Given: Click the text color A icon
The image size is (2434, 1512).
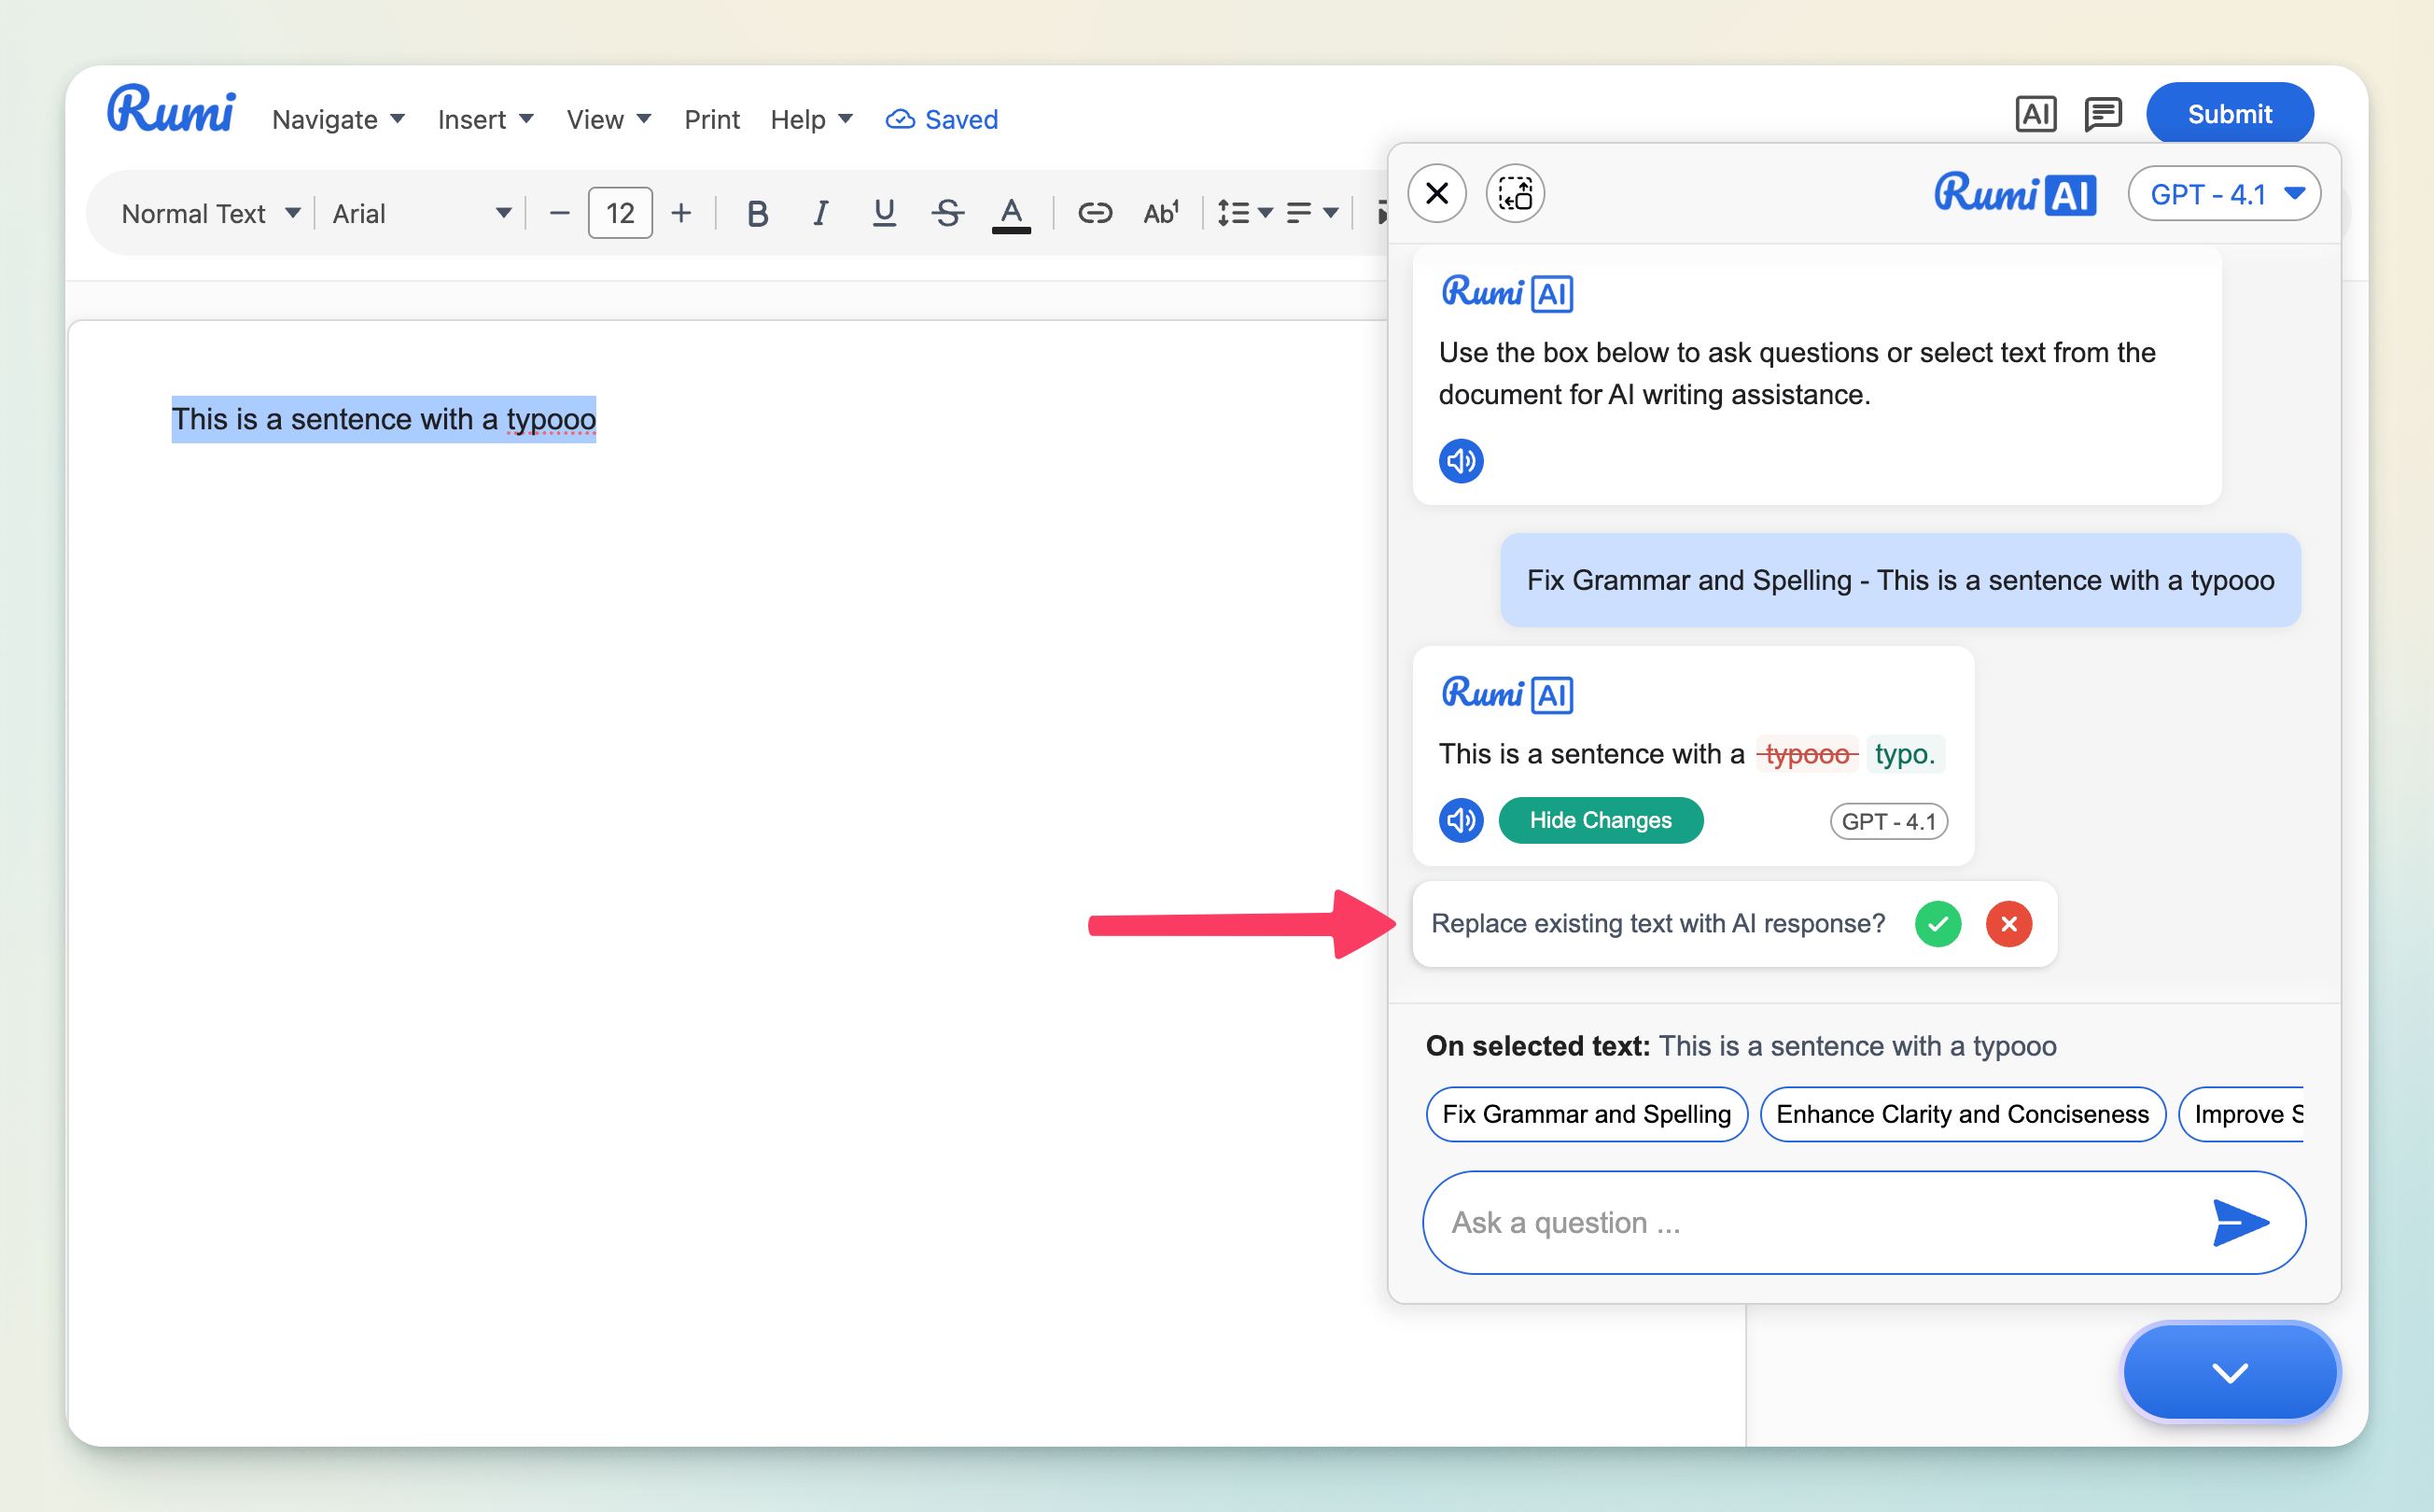Looking at the screenshot, I should coord(1011,213).
